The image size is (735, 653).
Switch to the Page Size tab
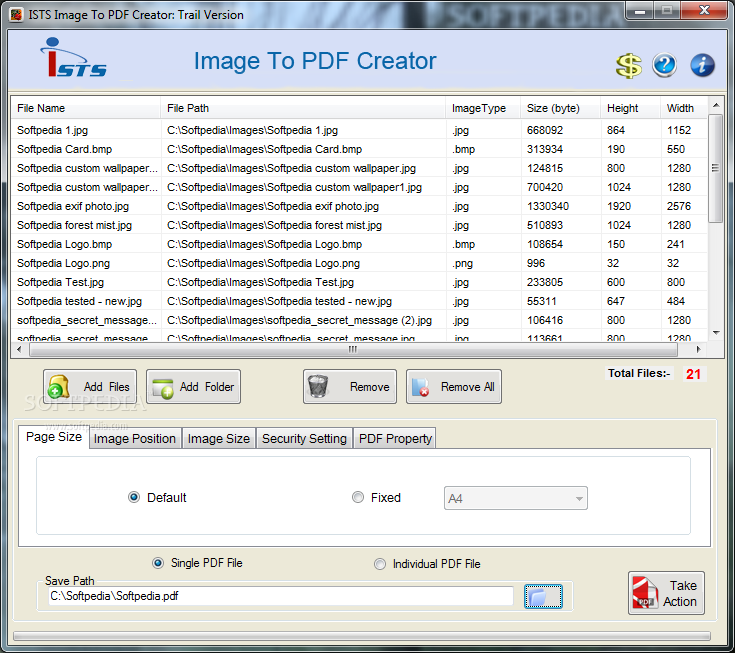[x=54, y=437]
